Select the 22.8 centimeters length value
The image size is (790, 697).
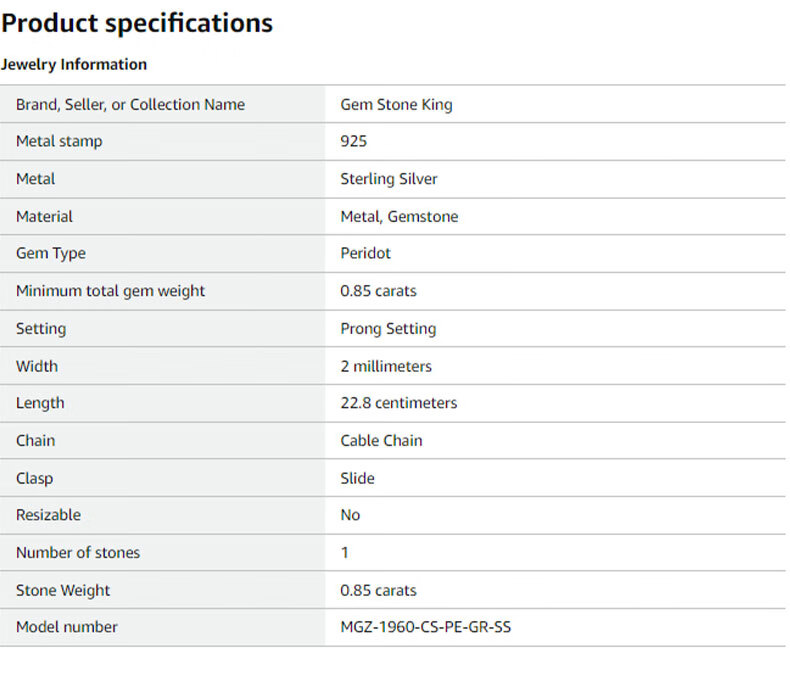(x=398, y=403)
